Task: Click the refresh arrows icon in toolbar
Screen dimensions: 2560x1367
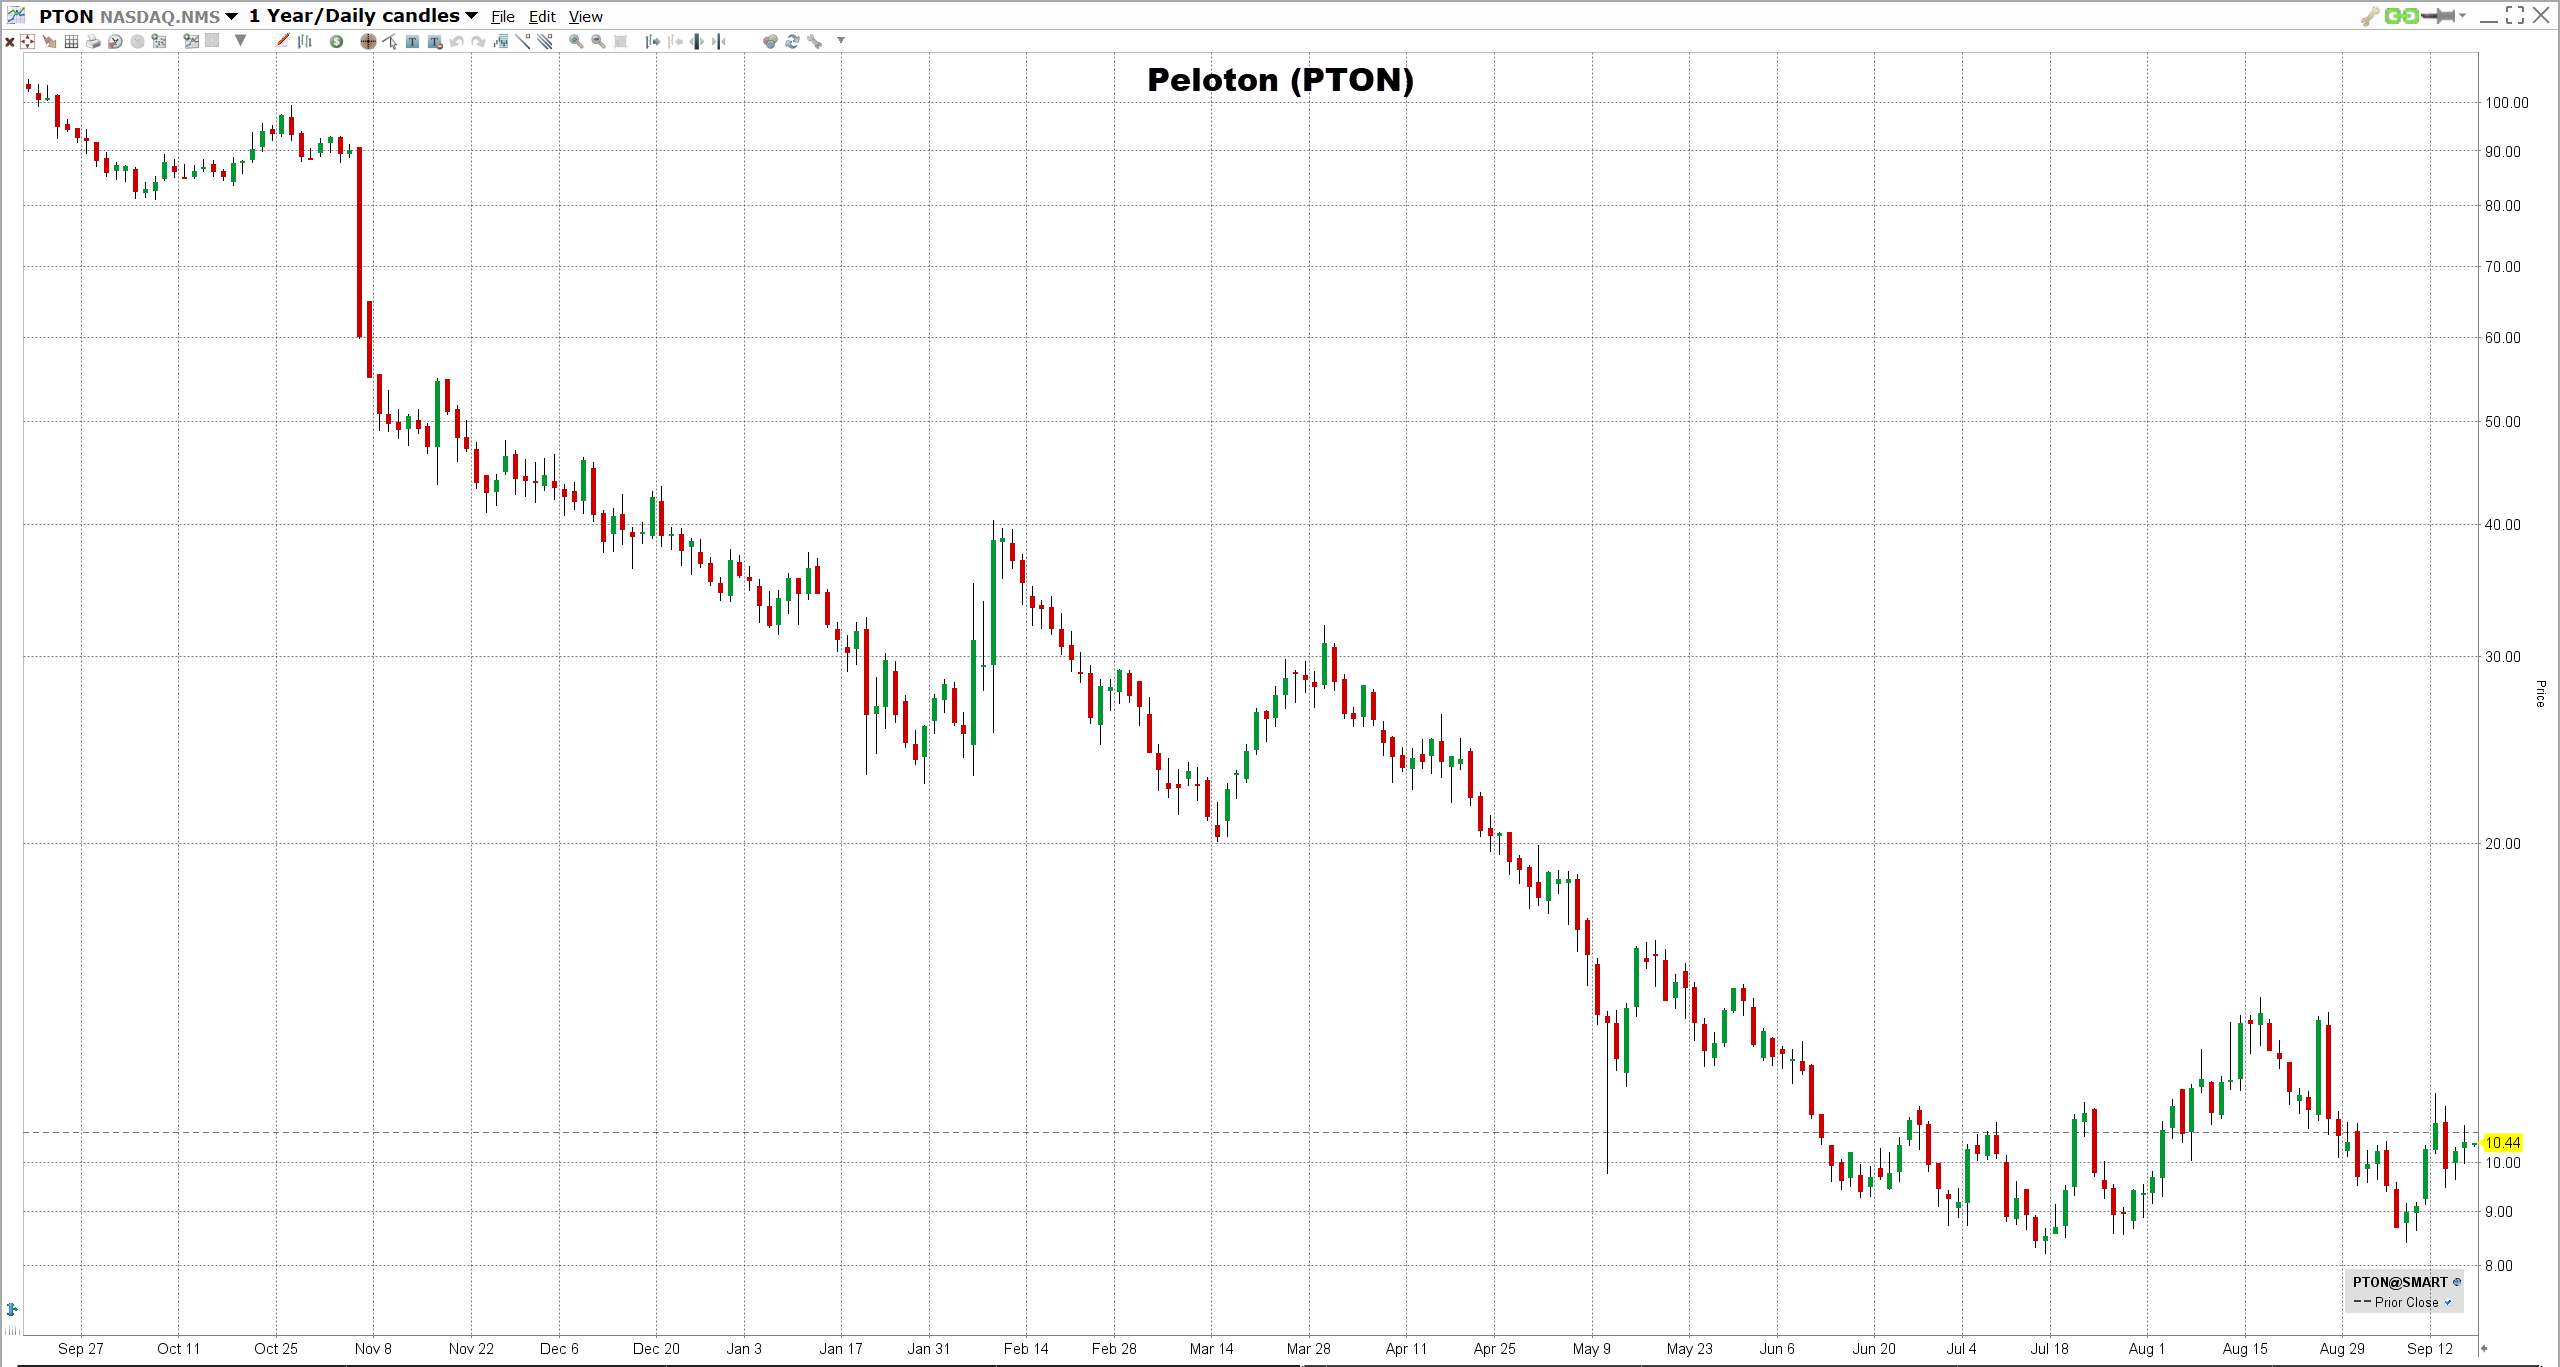Action: 792,41
